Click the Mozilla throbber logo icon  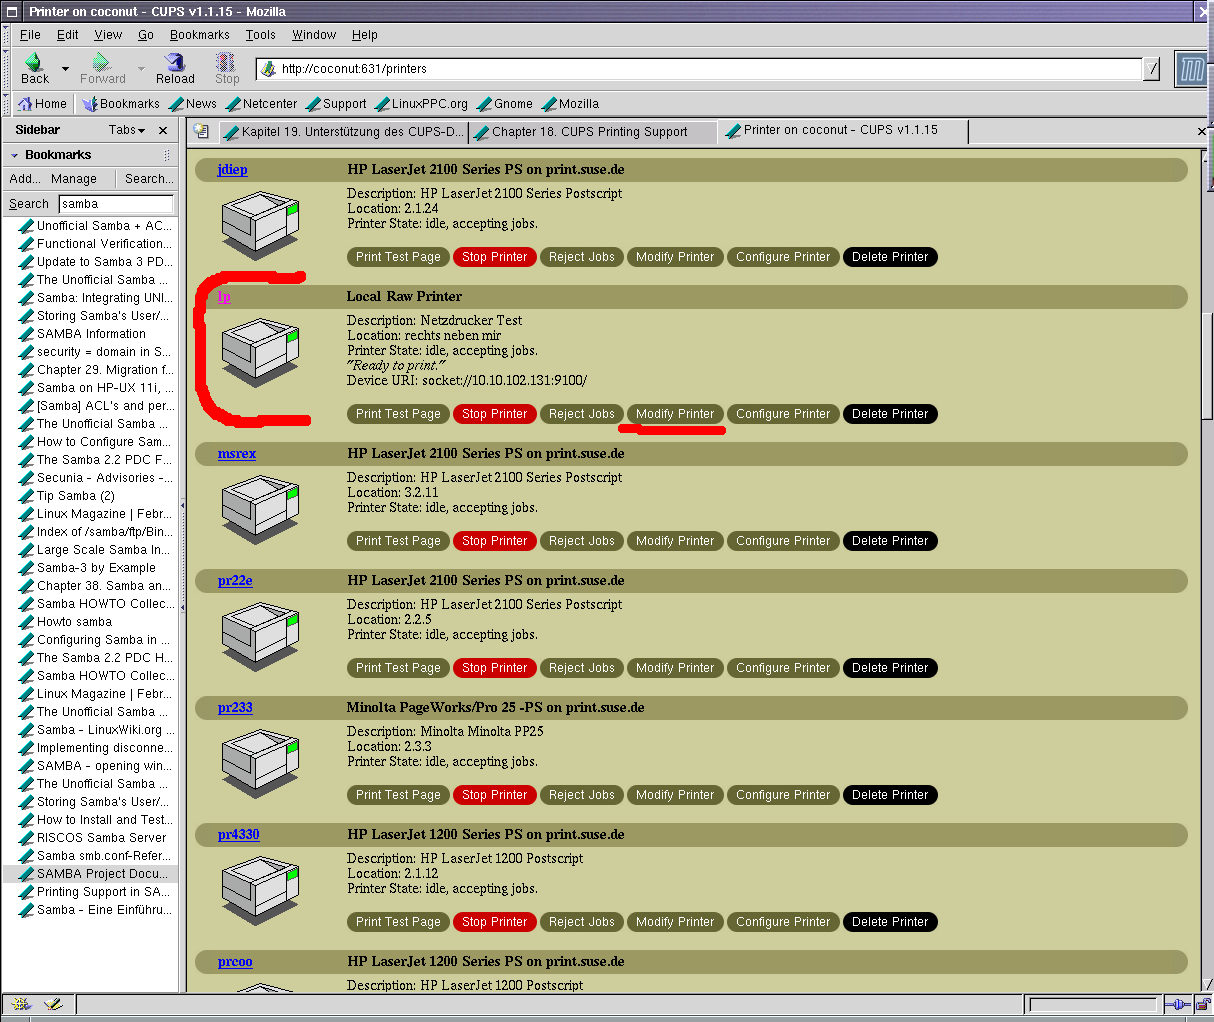[x=1191, y=69]
